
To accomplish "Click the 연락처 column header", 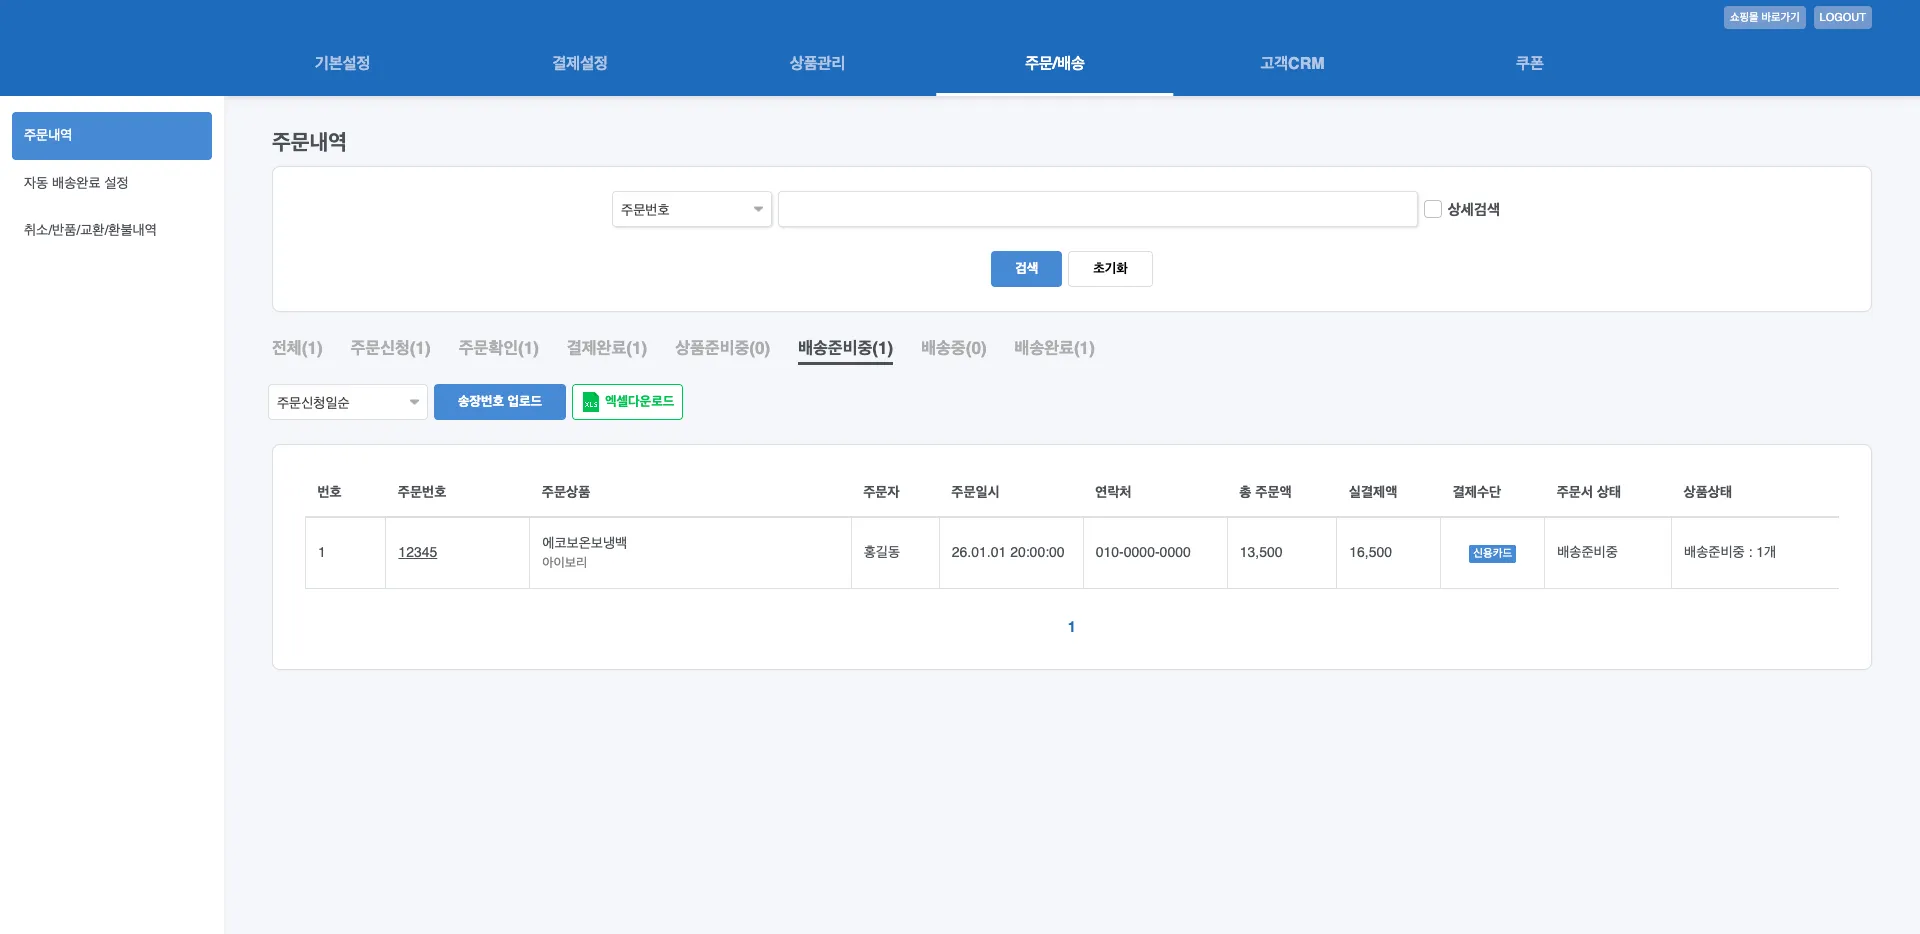I will [x=1113, y=492].
